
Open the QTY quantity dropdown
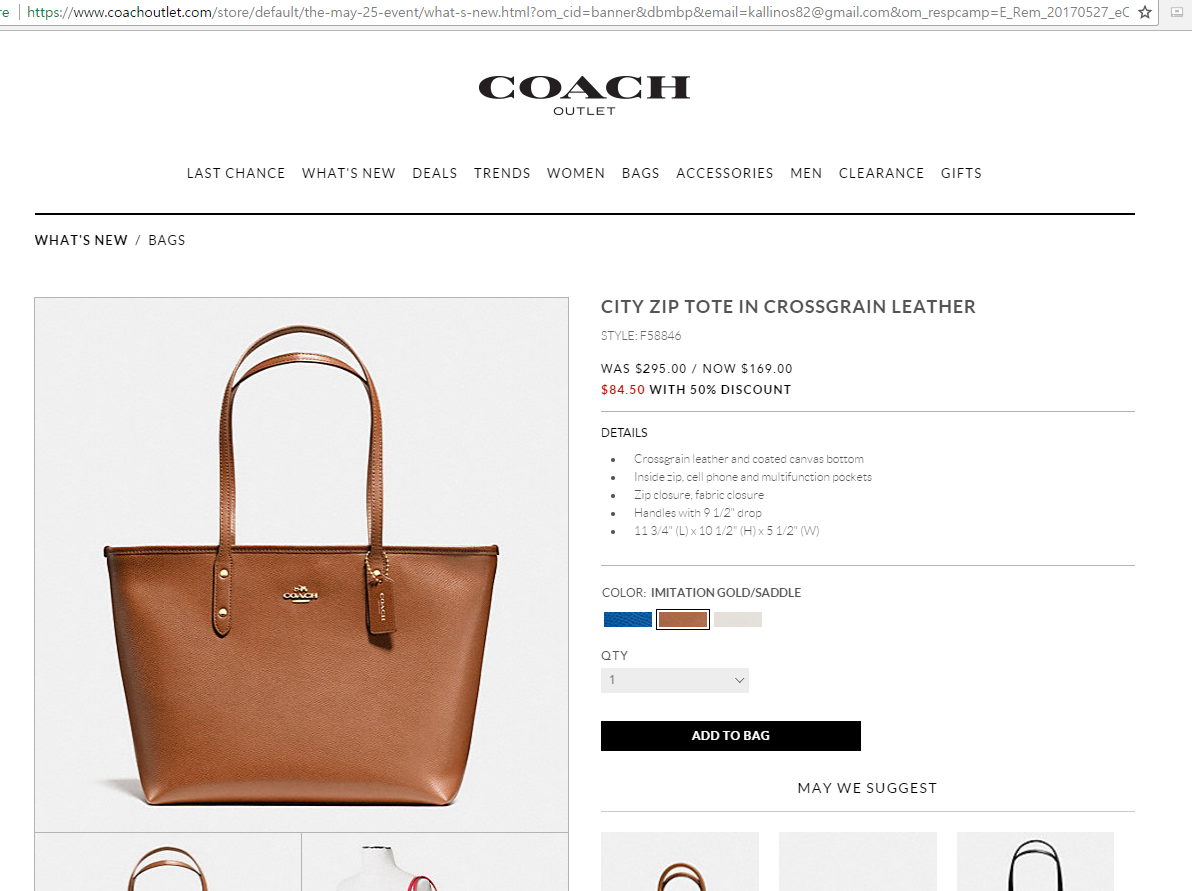[674, 680]
